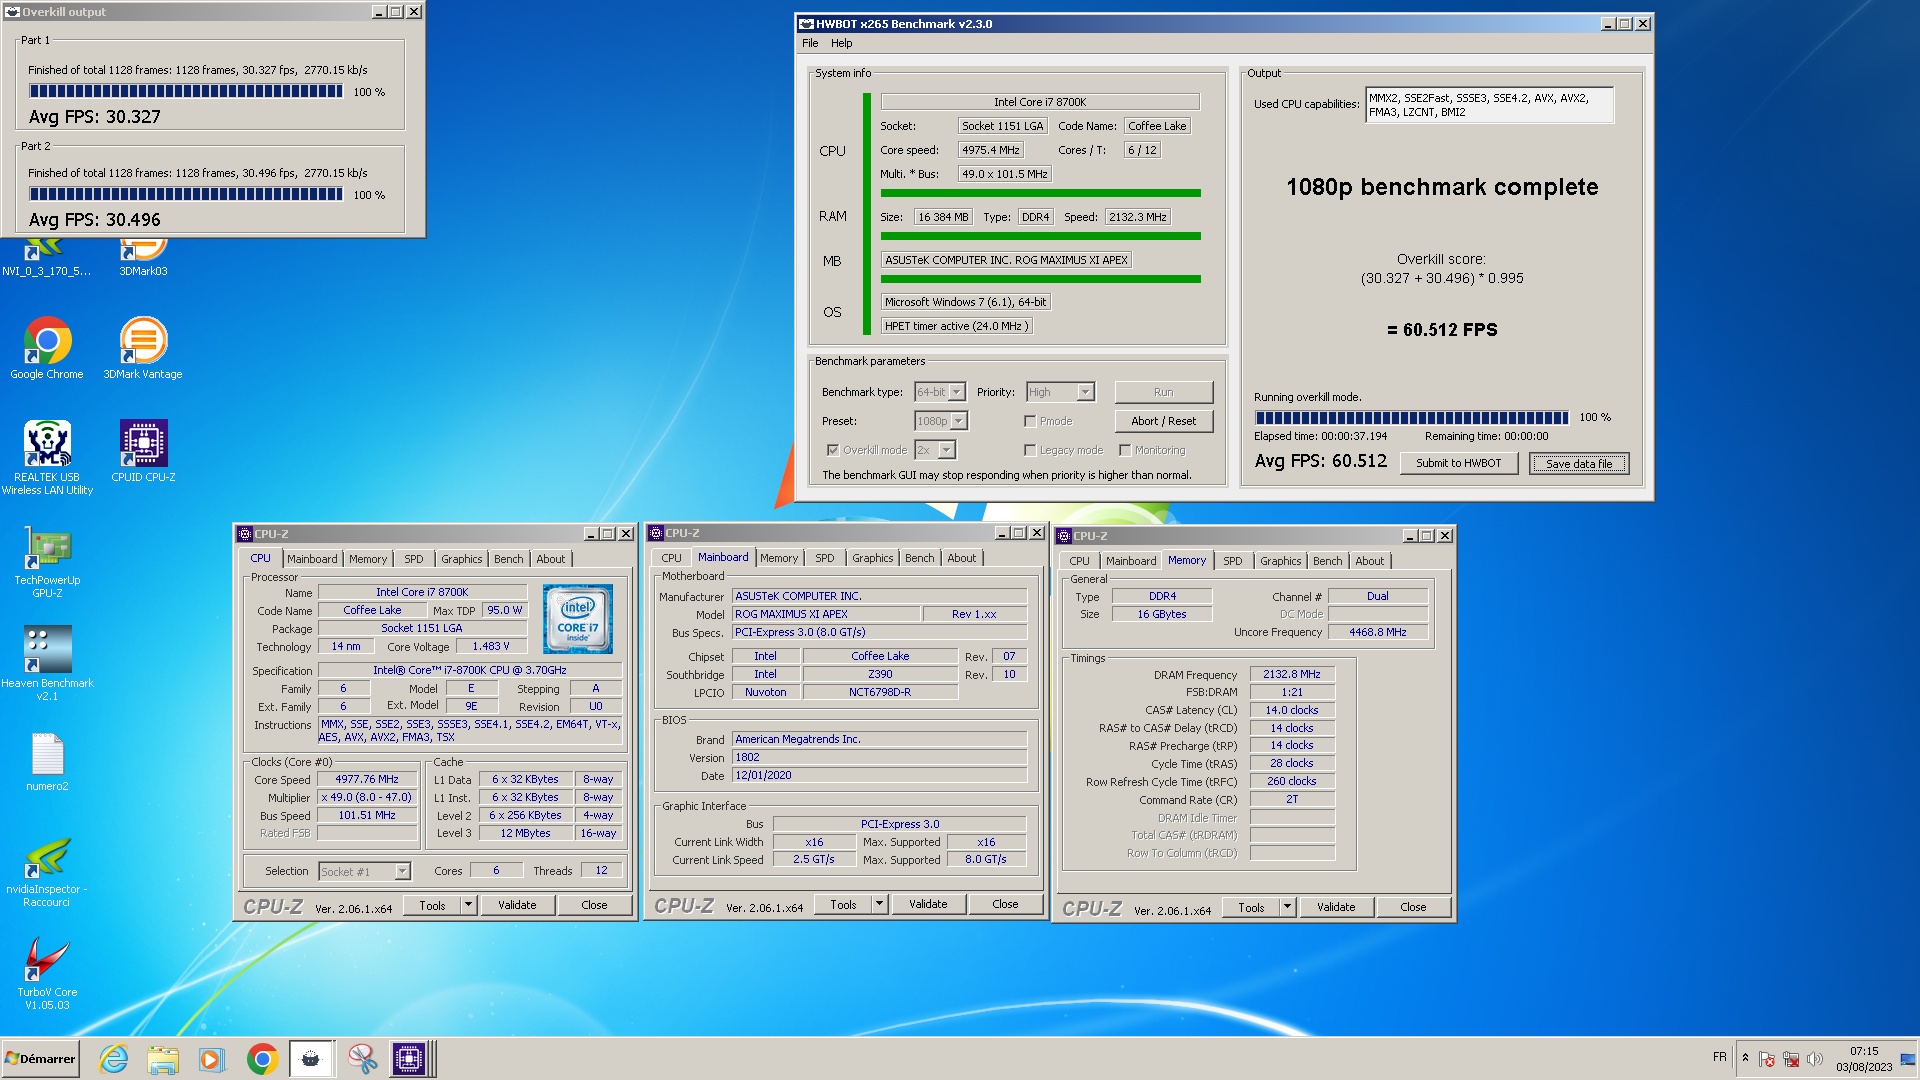Toggle the Legacy mode checkbox
This screenshot has height=1080, width=1920.
(1030, 450)
